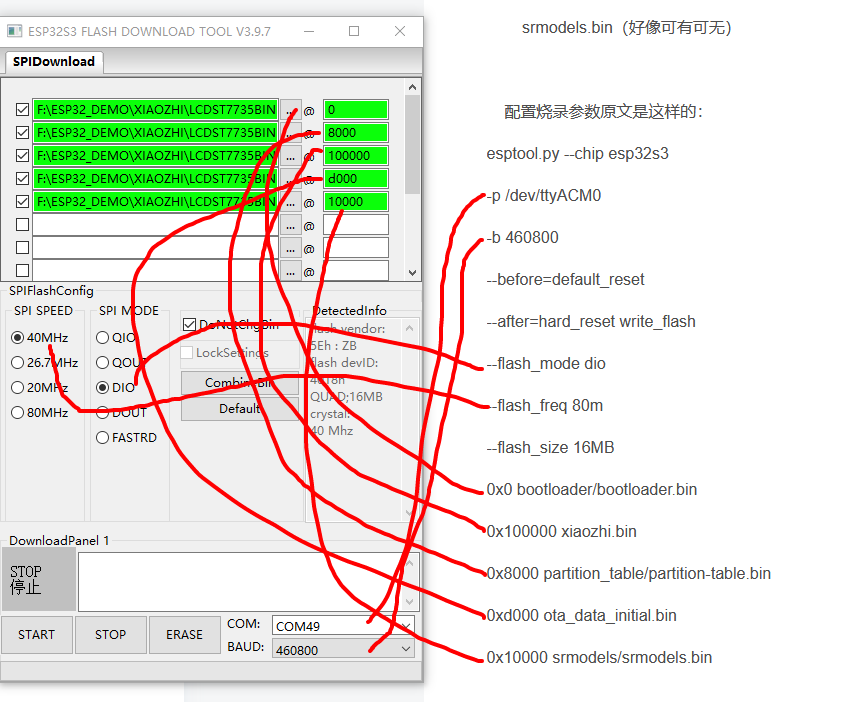Click the ERASE button
This screenshot has height=702, width=856.
coord(184,634)
